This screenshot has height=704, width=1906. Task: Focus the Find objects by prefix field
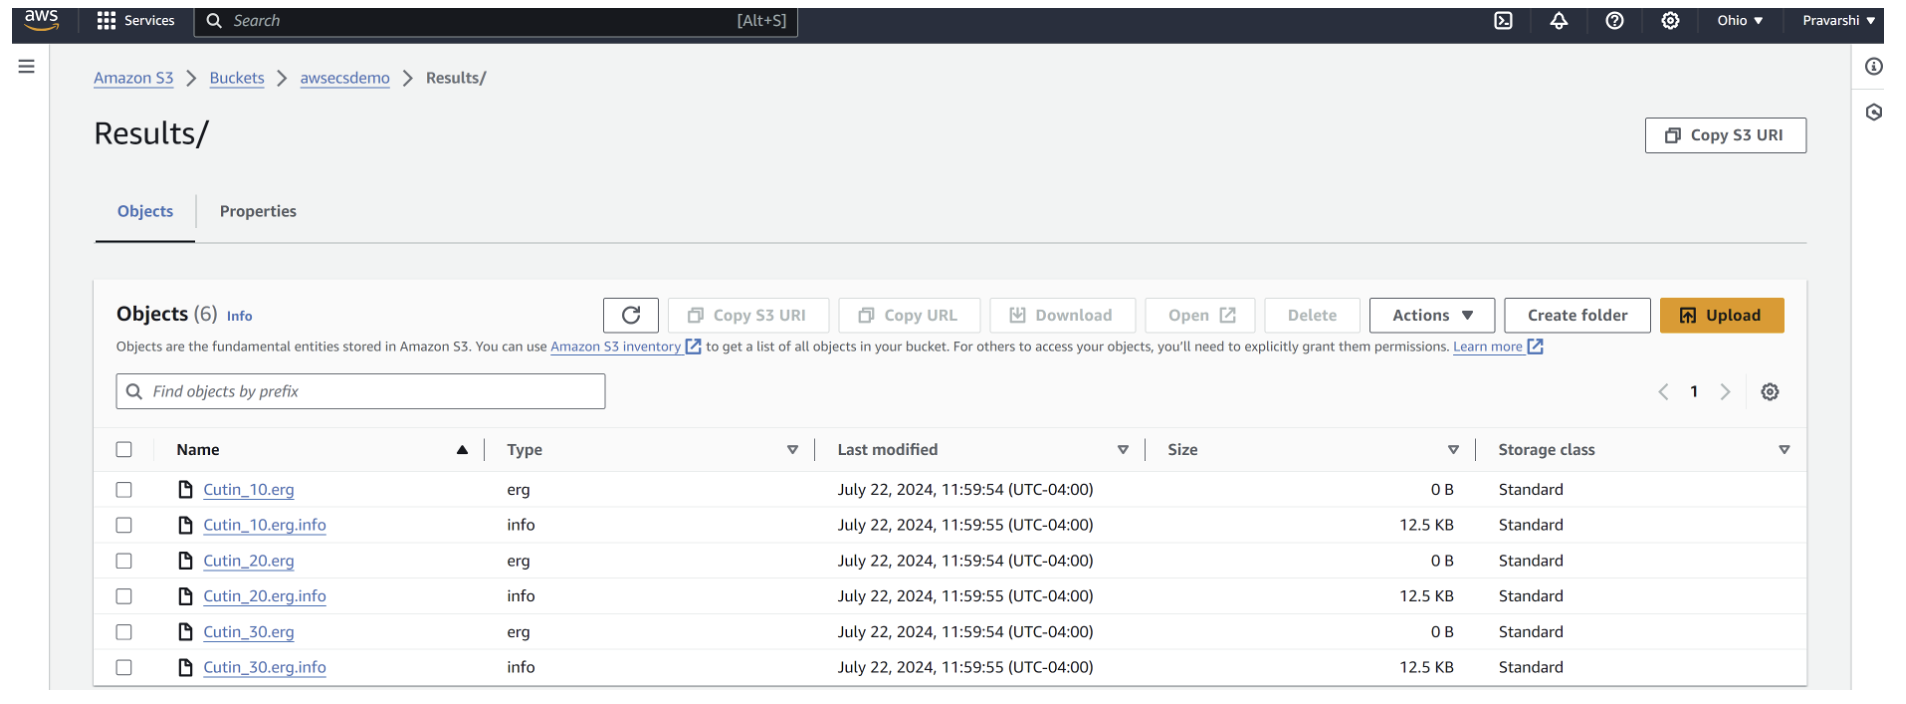[x=360, y=391]
